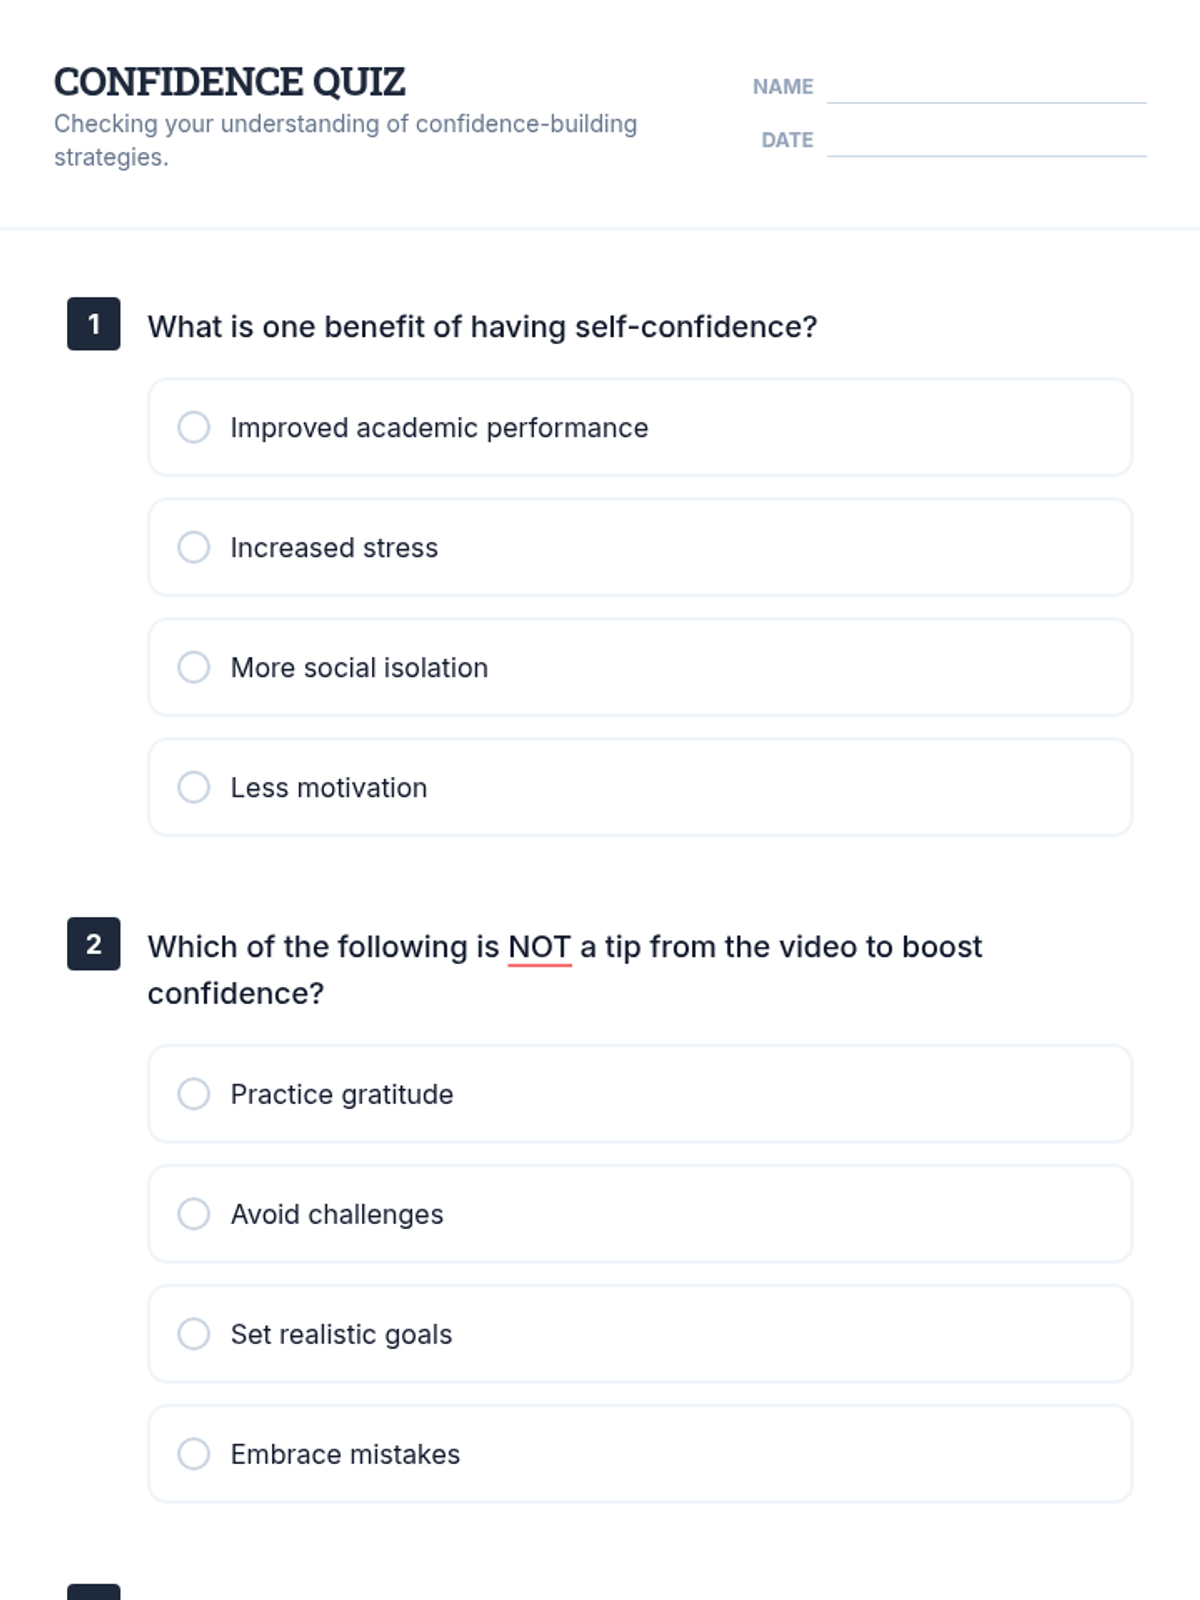
Task: Click the question 1 number badge
Action: (94, 324)
